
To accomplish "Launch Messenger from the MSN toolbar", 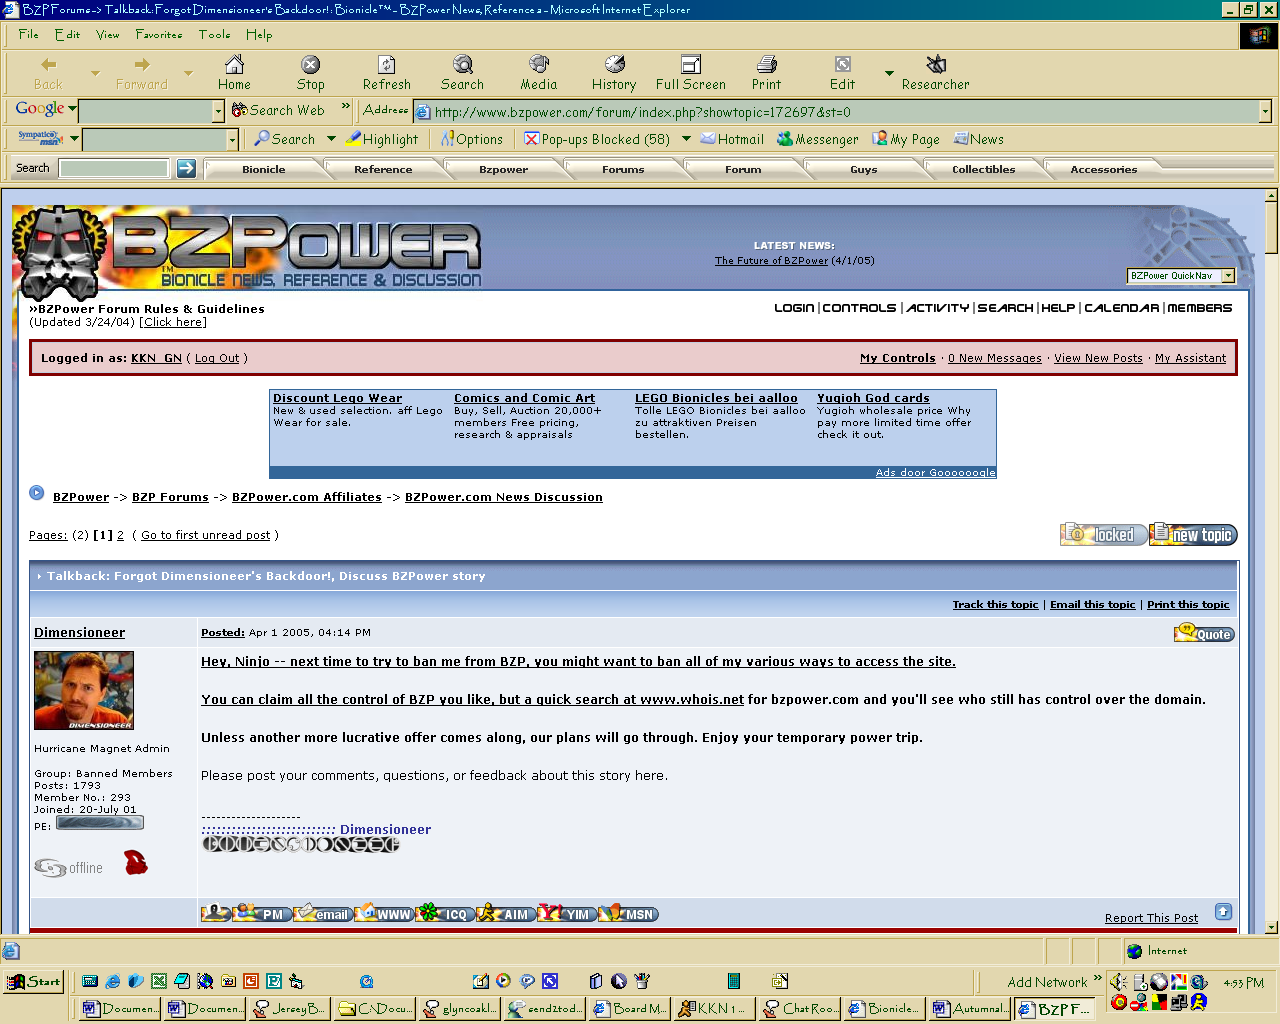I will pyautogui.click(x=818, y=139).
